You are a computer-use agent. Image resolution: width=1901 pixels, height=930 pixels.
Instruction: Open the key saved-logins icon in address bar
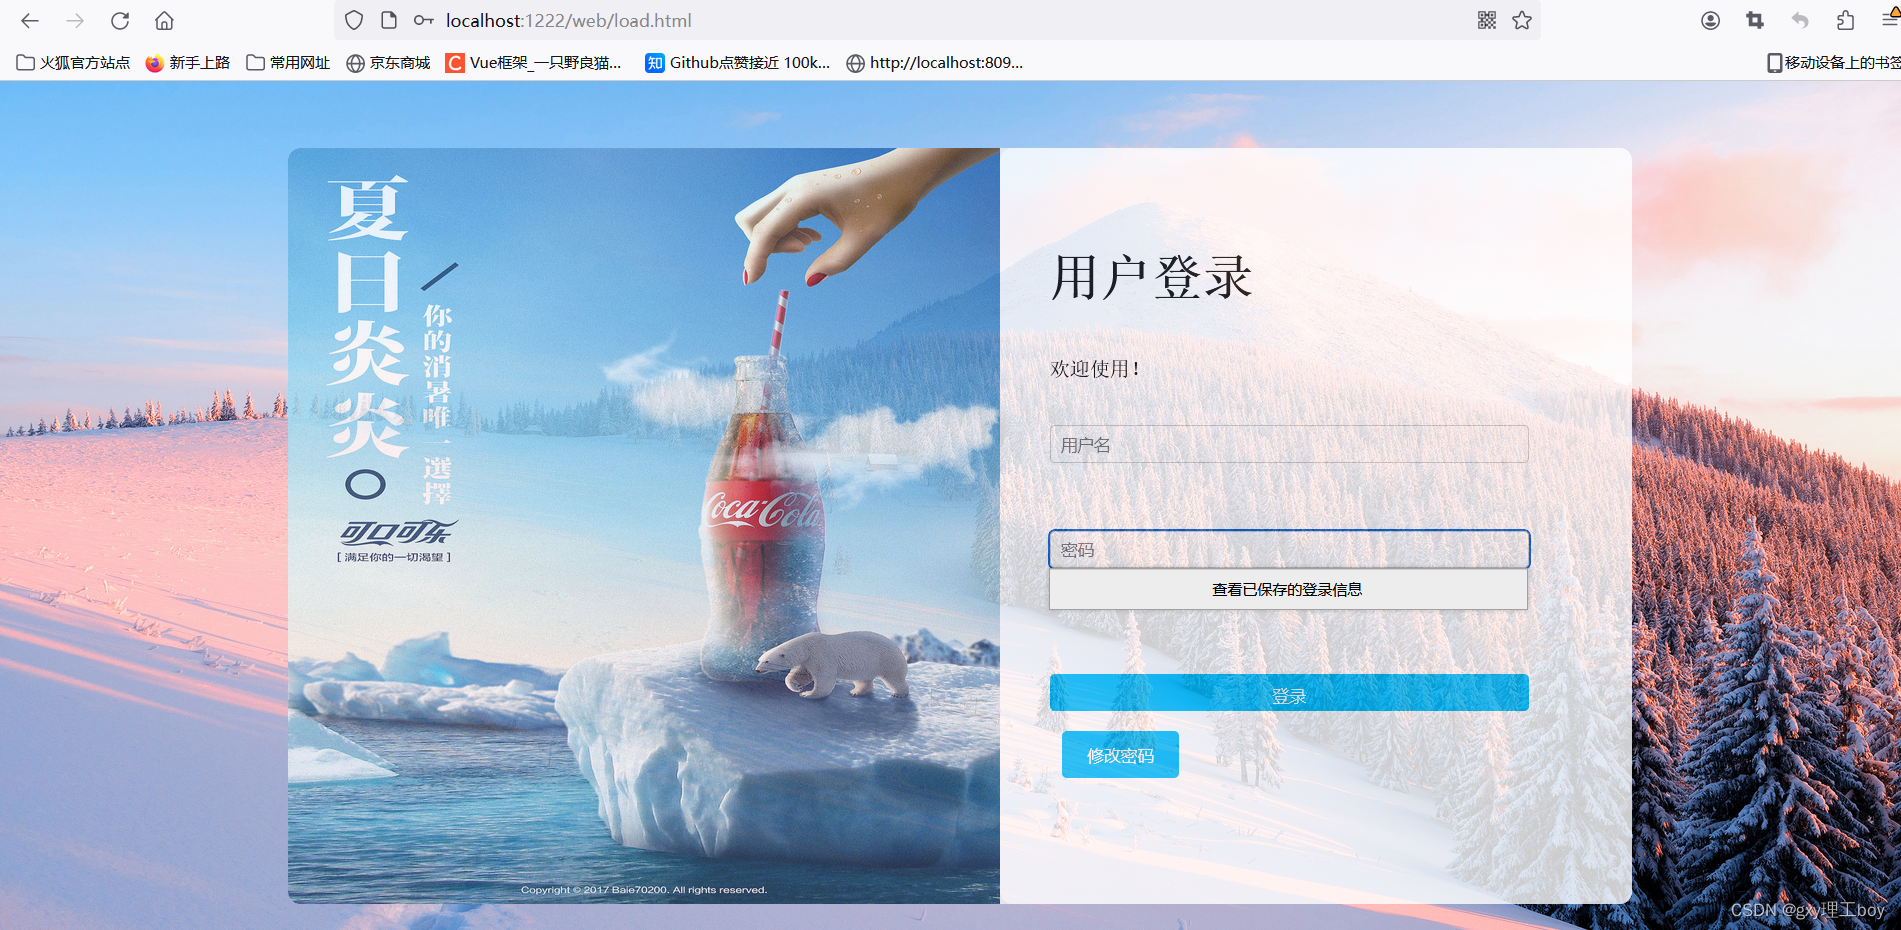(423, 20)
